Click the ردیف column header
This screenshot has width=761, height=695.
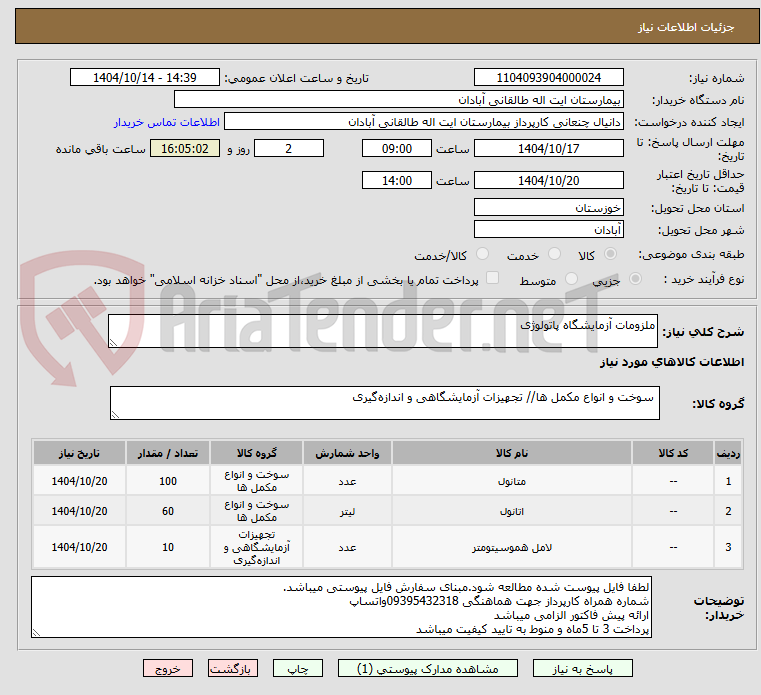click(728, 453)
